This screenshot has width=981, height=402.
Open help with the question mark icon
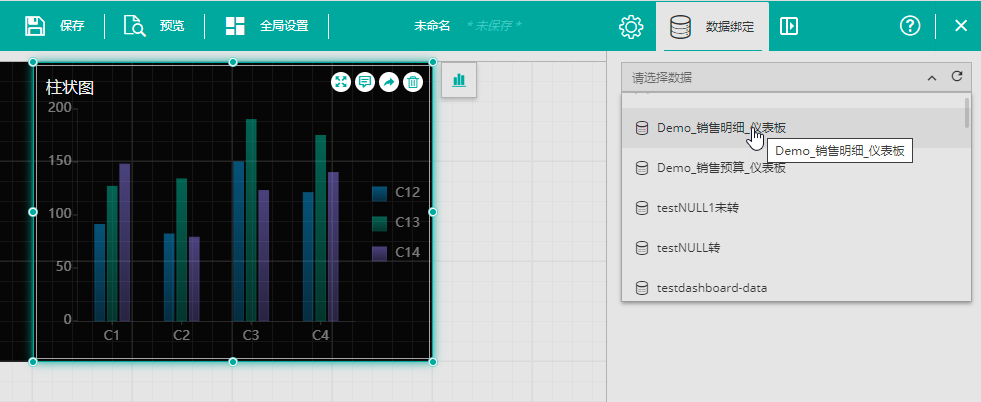coord(910,26)
